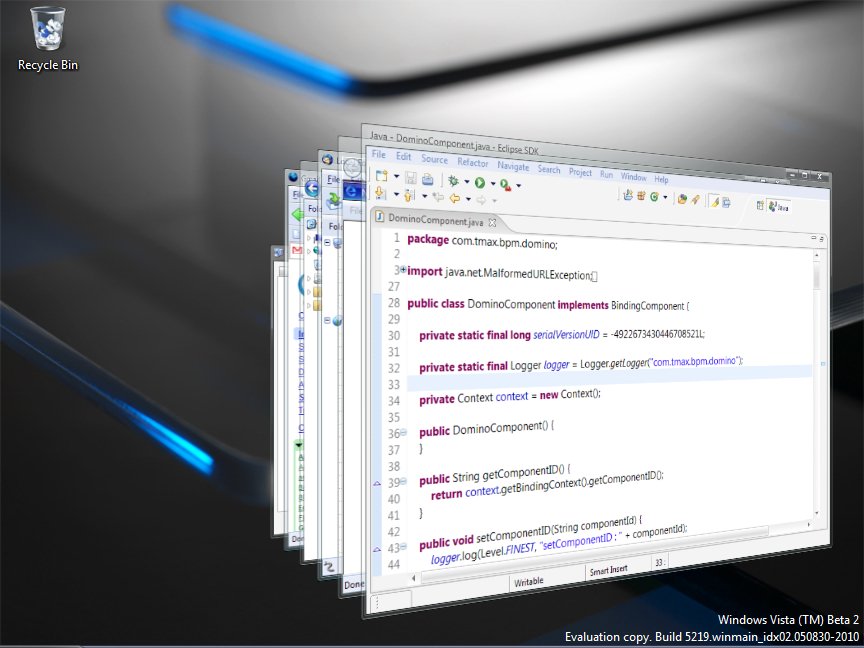Click the Gmail icon in background browser window

(x=296, y=250)
